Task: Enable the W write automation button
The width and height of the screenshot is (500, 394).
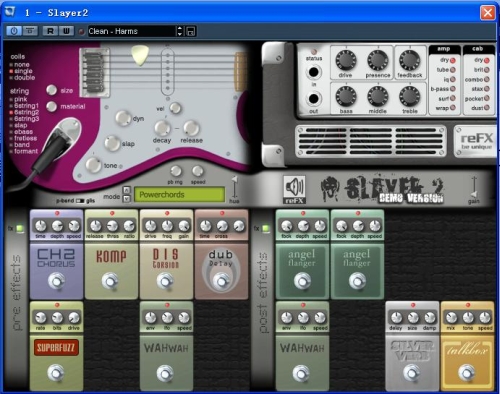Action: 66,31
